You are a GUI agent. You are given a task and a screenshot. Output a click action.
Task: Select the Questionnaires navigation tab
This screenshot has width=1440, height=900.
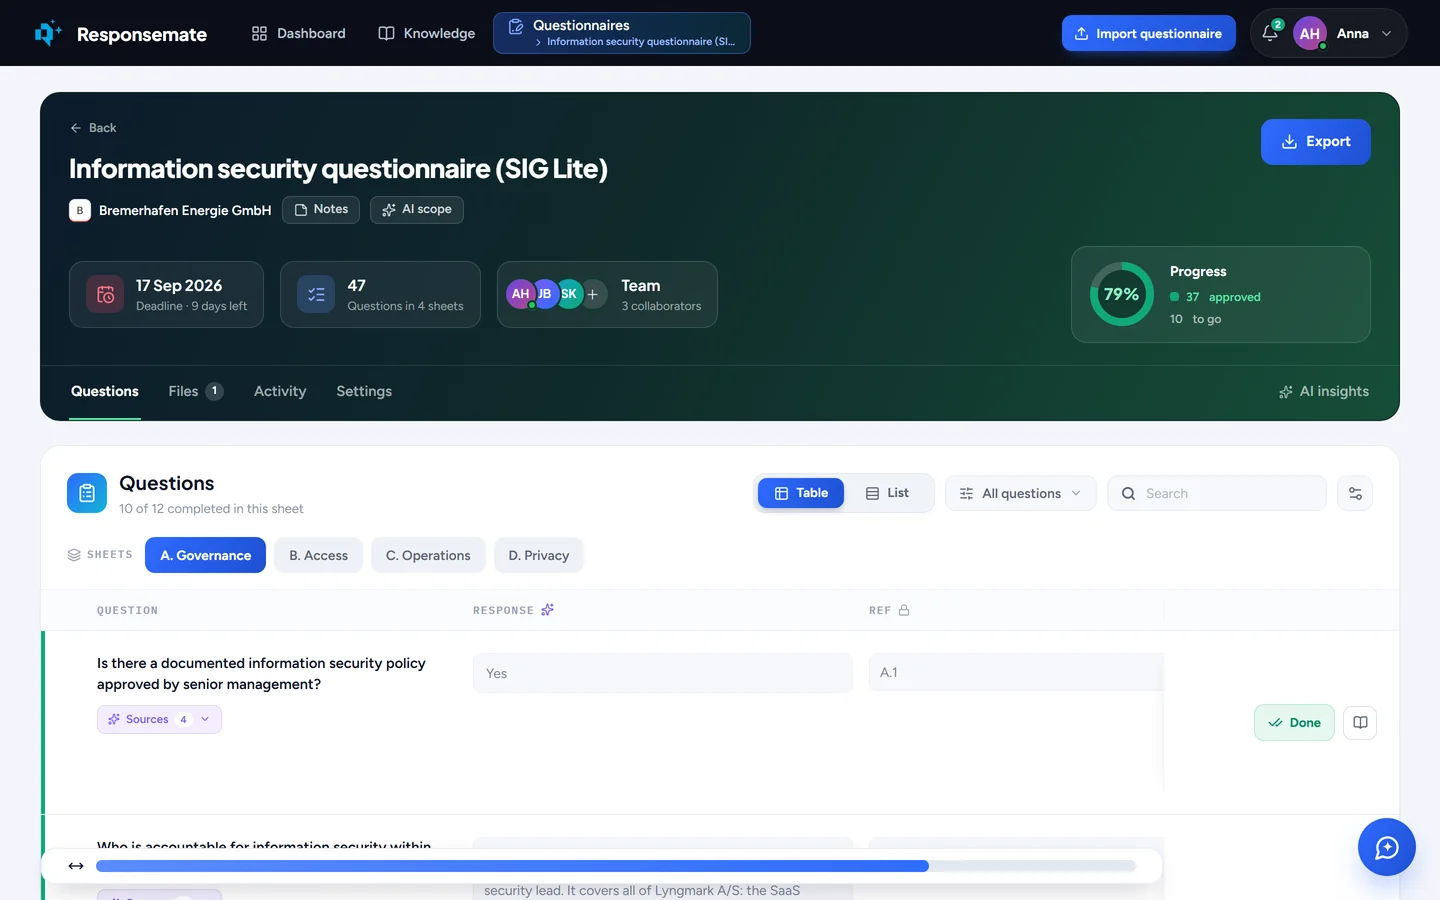tap(621, 33)
